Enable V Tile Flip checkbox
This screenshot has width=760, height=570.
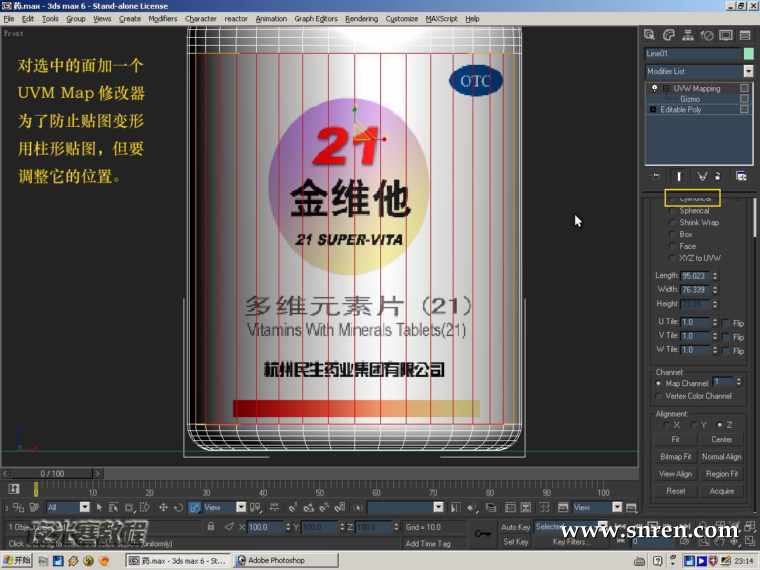pos(726,337)
